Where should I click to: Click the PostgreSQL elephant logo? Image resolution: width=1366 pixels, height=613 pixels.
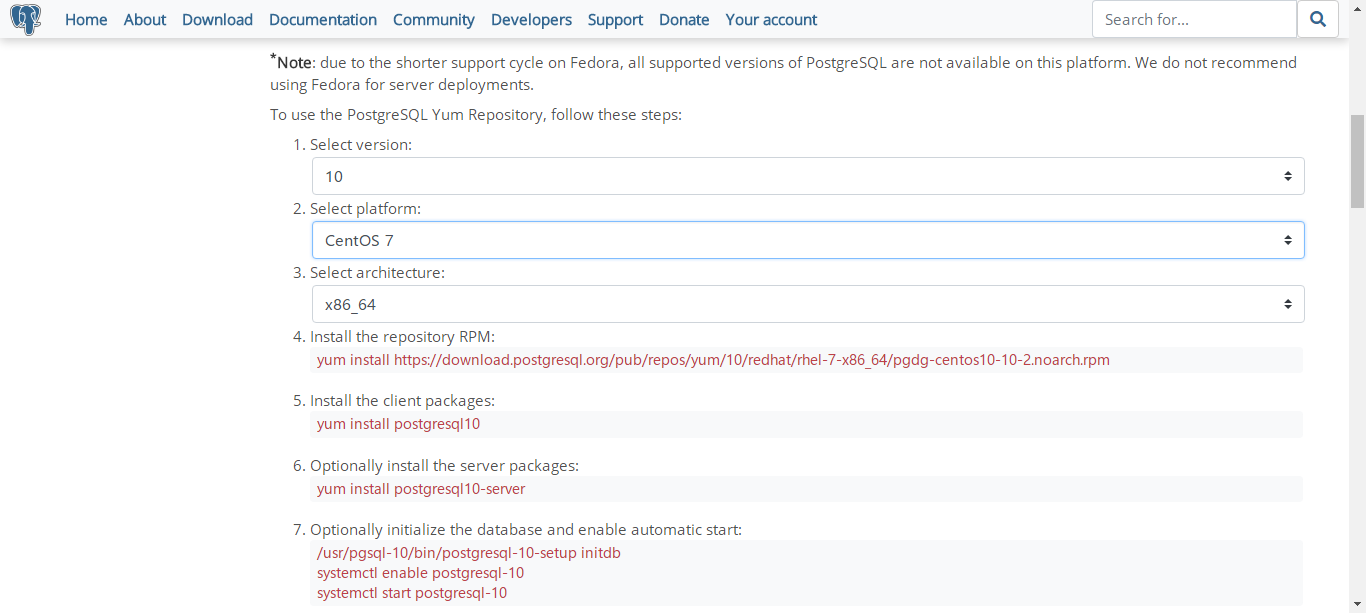pyautogui.click(x=26, y=19)
